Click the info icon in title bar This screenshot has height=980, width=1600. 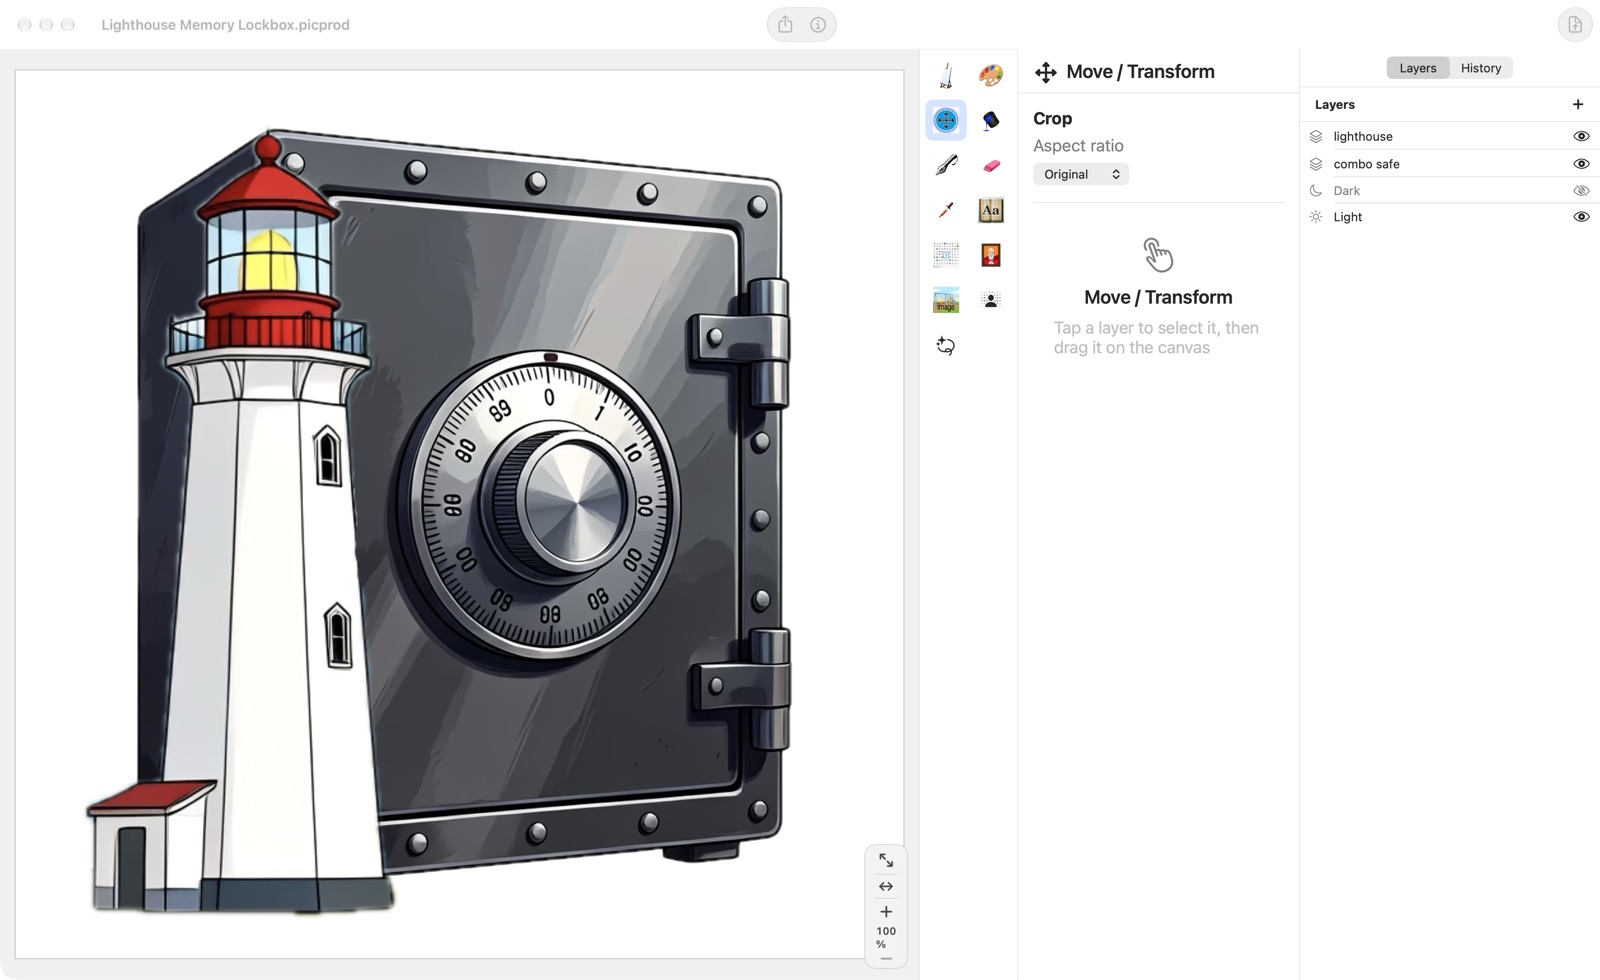(x=818, y=25)
